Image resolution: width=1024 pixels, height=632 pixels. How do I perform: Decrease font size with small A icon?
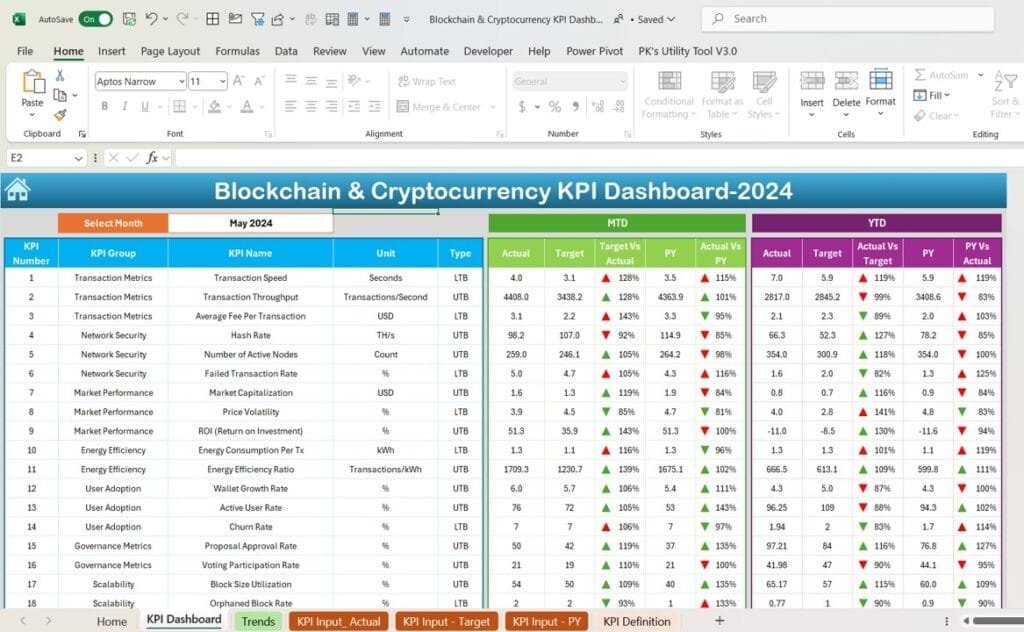click(259, 81)
